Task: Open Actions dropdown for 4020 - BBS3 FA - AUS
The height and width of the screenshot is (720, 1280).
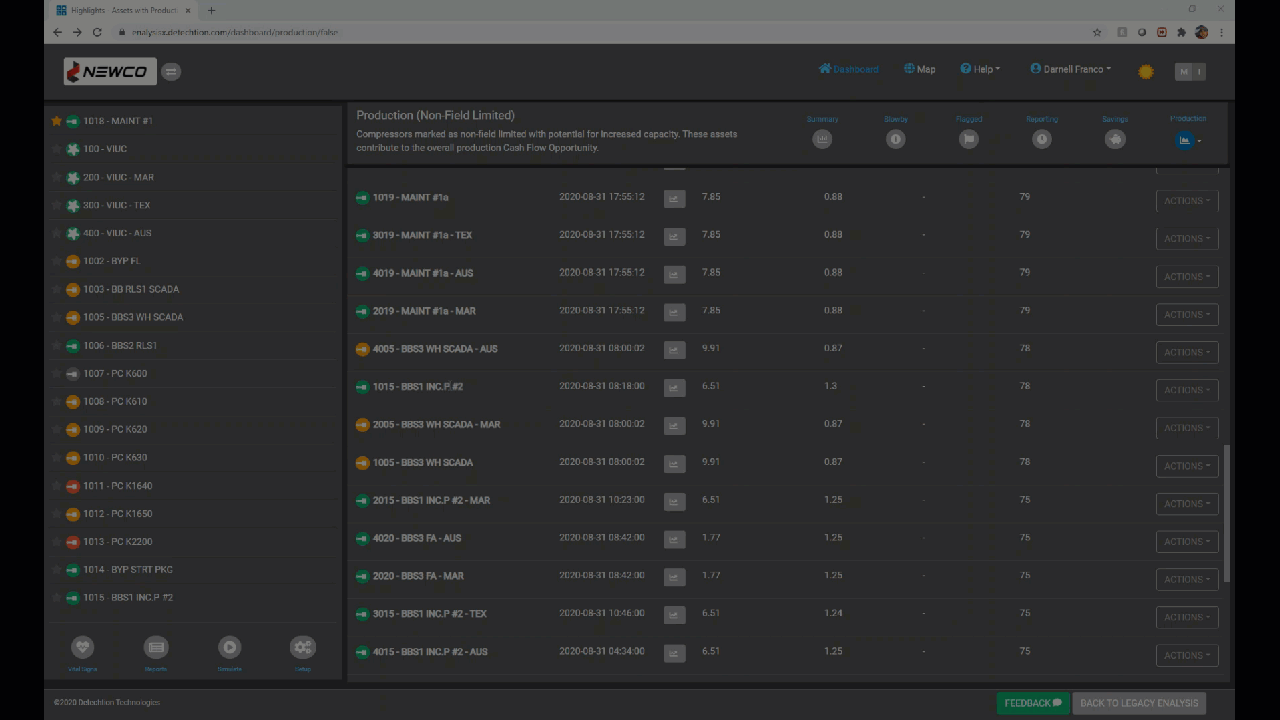Action: [1187, 542]
